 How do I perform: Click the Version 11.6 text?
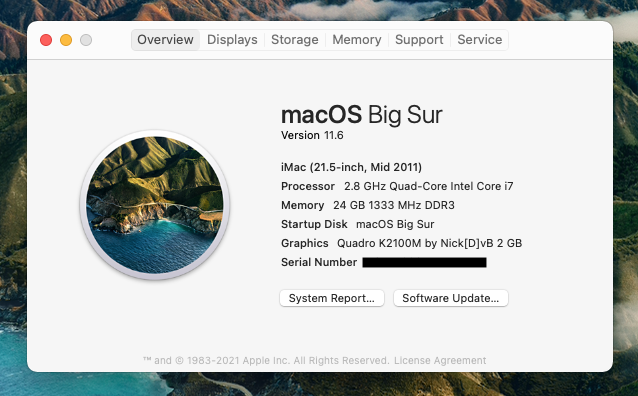point(312,136)
